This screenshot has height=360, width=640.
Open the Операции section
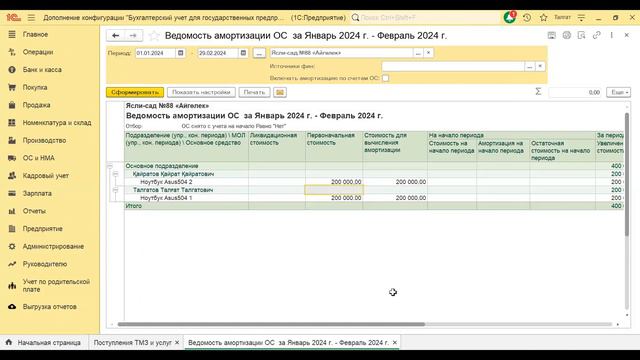click(38, 52)
